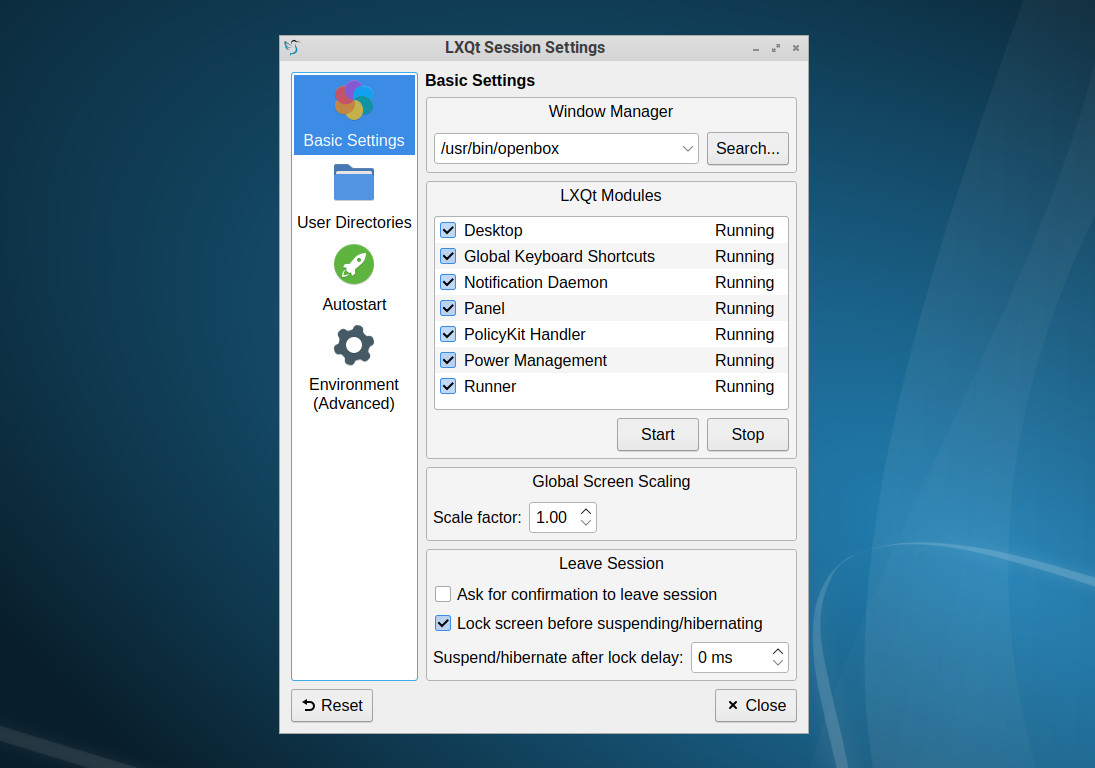Click the Close button at bottom
The width and height of the screenshot is (1095, 768).
(756, 705)
